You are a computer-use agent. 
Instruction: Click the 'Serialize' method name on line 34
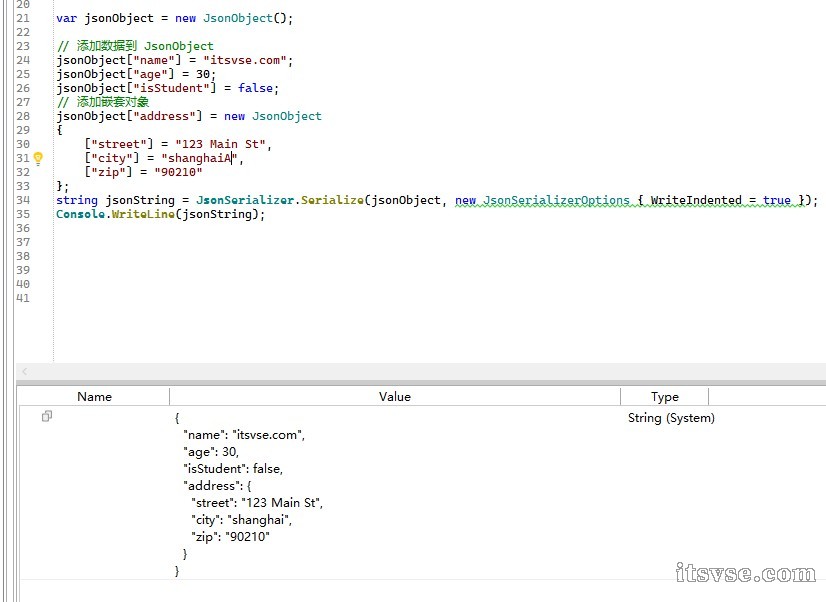[x=332, y=200]
